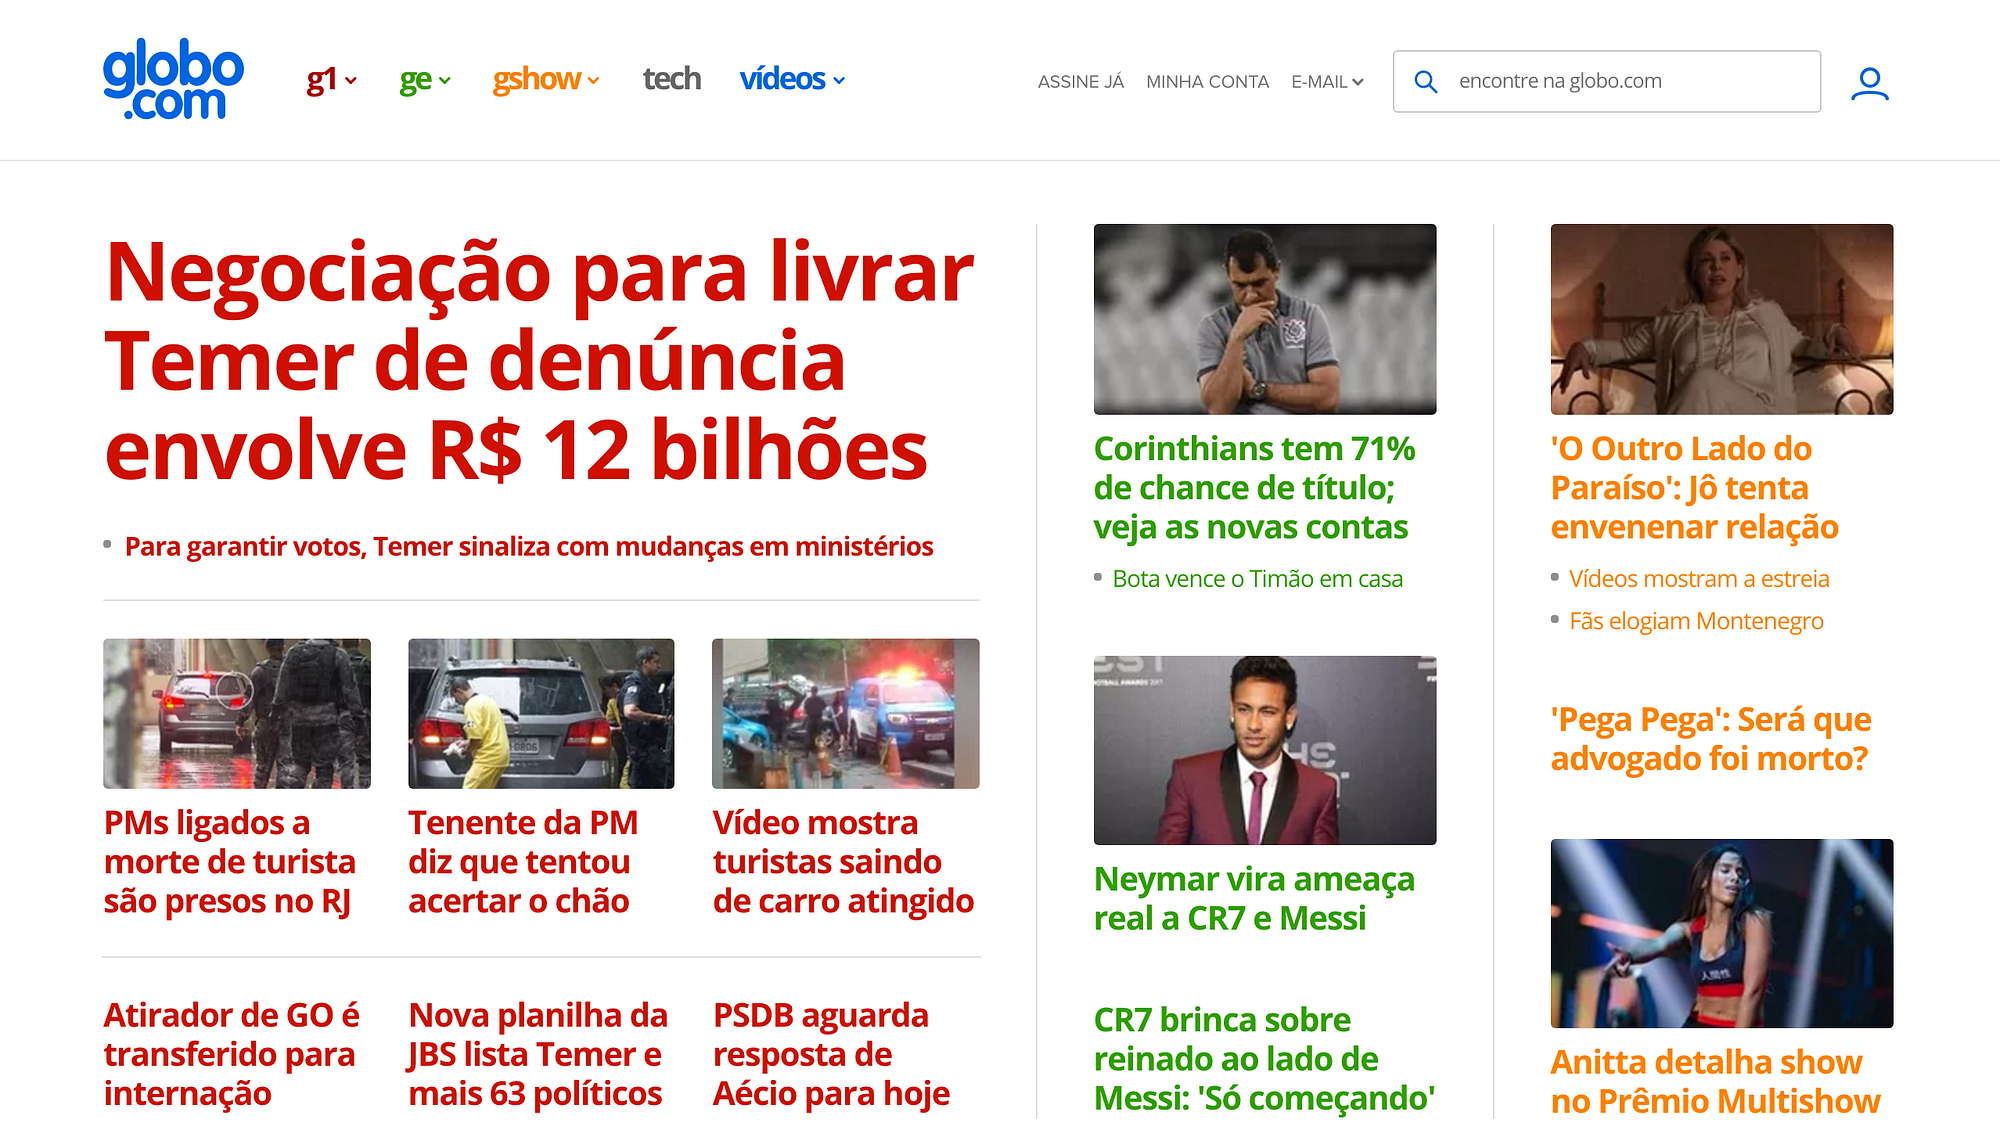Focus the 'encontre na globo.com' search field

(x=1606, y=81)
